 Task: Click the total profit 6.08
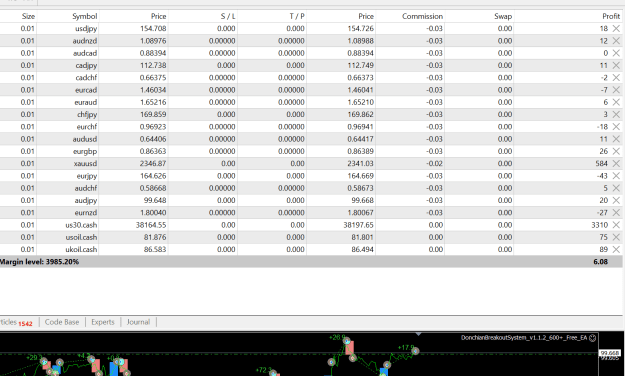pos(600,262)
